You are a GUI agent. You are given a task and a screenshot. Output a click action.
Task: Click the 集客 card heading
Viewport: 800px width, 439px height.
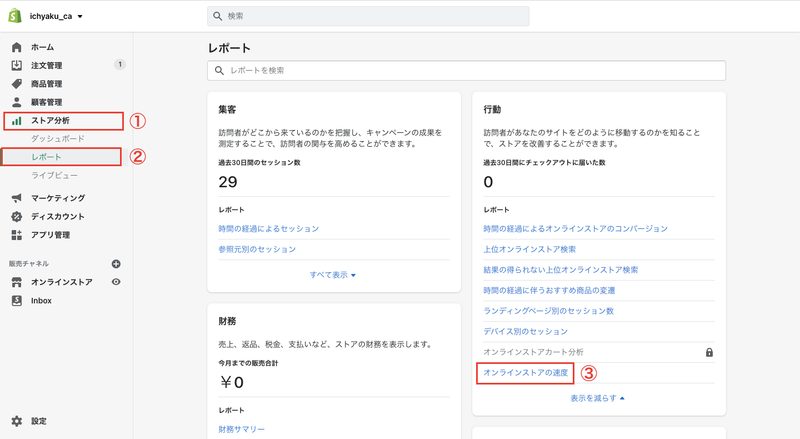[x=227, y=109]
